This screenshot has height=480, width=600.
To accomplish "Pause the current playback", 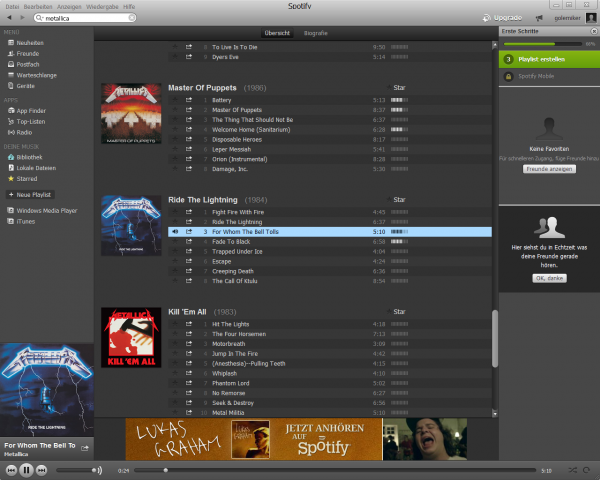I will tap(26, 470).
